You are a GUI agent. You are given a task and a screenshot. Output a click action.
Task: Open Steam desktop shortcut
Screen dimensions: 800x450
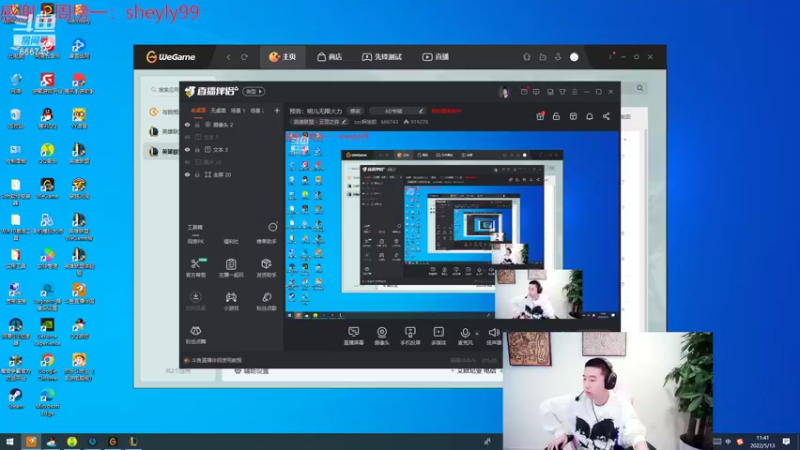coord(15,398)
